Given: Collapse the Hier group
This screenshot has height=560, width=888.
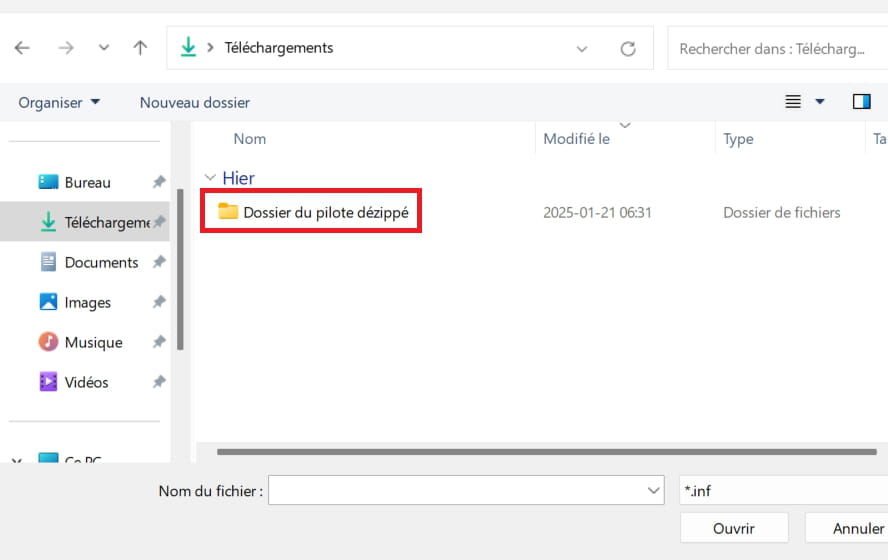Looking at the screenshot, I should pyautogui.click(x=210, y=178).
